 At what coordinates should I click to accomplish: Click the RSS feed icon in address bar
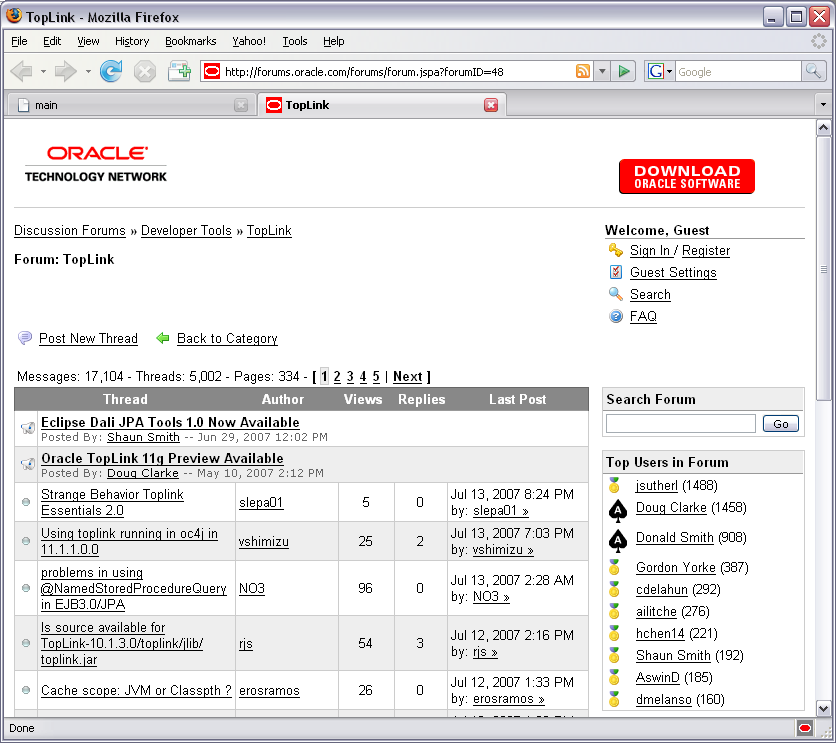tap(583, 71)
